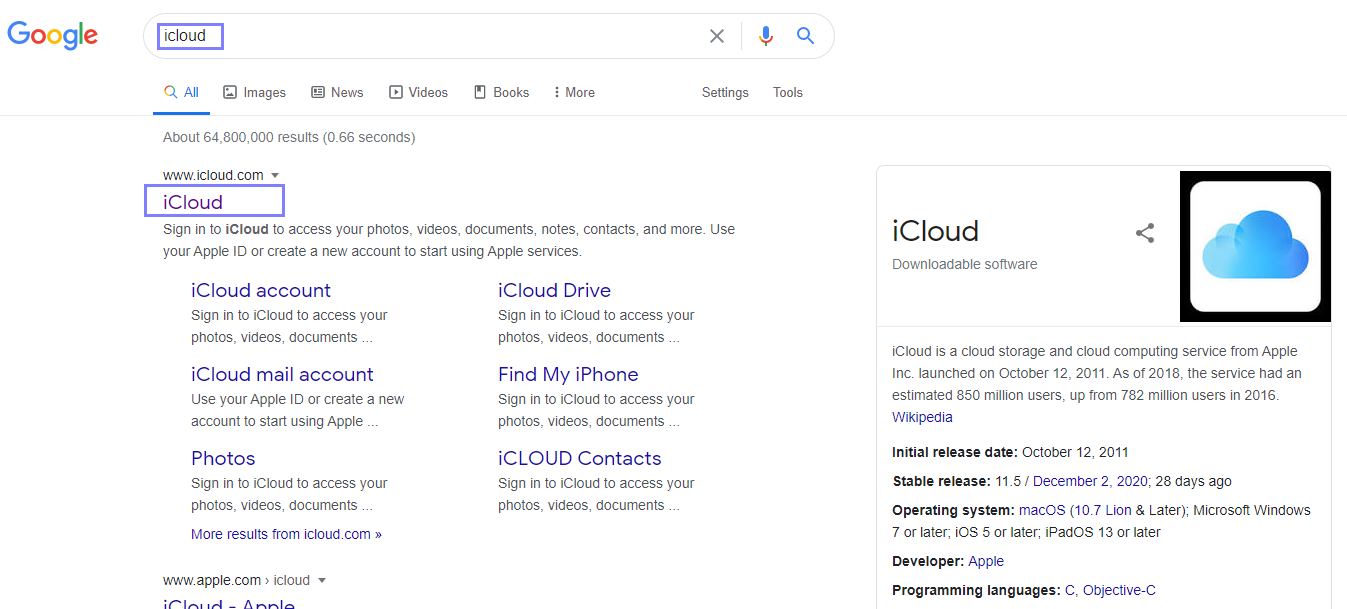Click the December 2, 2020 release link
The image size is (1347, 609).
click(x=1091, y=481)
